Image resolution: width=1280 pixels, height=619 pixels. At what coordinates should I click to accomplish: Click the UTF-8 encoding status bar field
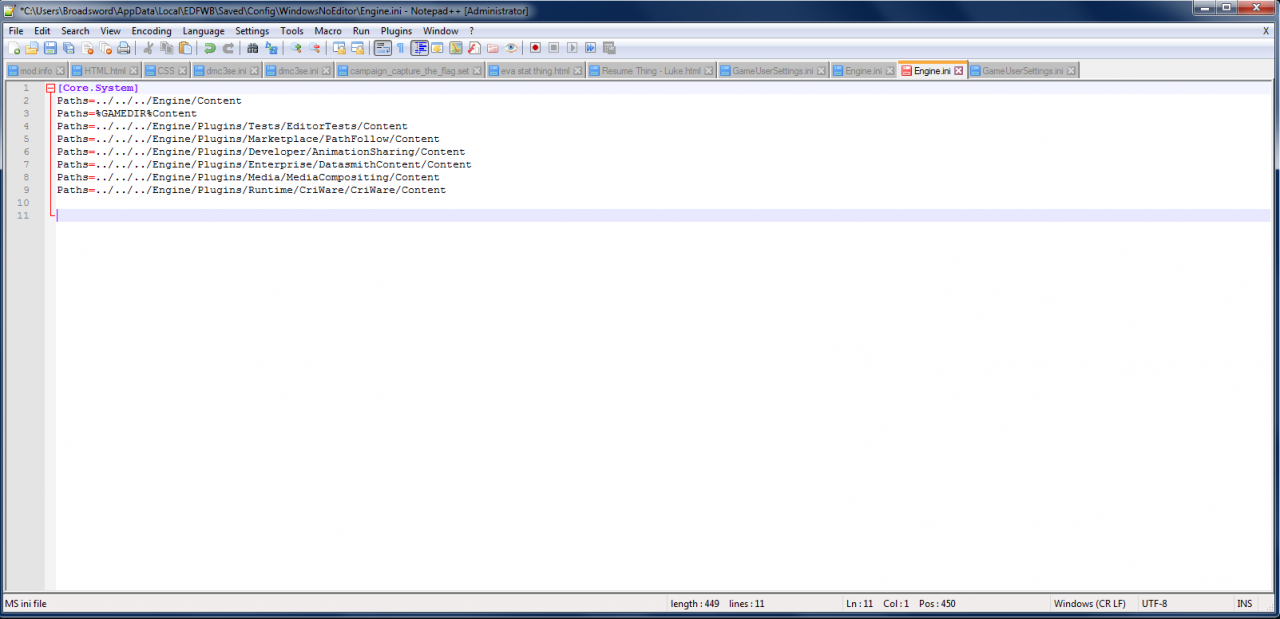click(x=1154, y=604)
